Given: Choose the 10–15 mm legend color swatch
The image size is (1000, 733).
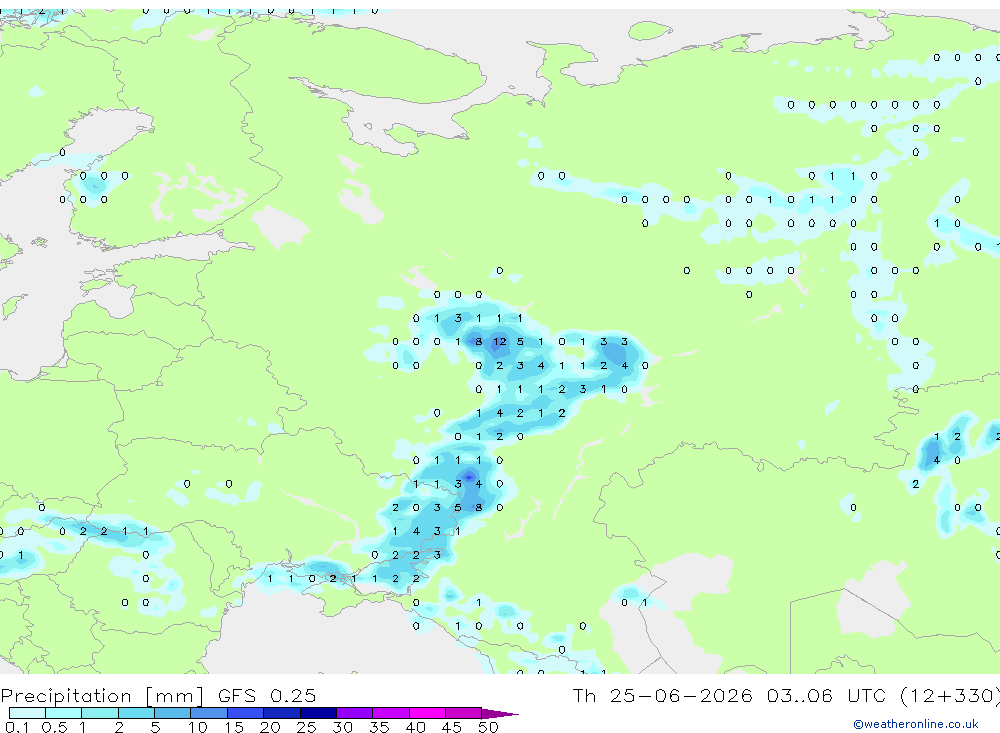Looking at the screenshot, I should click(x=209, y=713).
